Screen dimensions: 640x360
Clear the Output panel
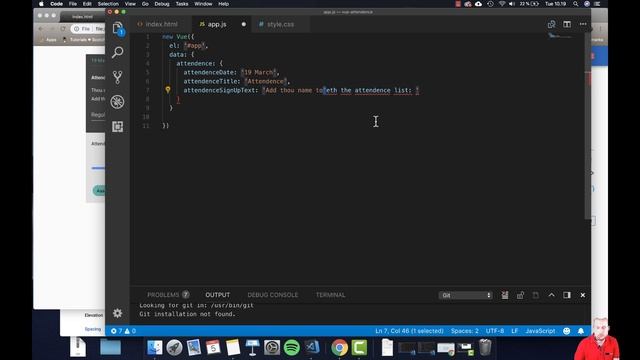505,295
